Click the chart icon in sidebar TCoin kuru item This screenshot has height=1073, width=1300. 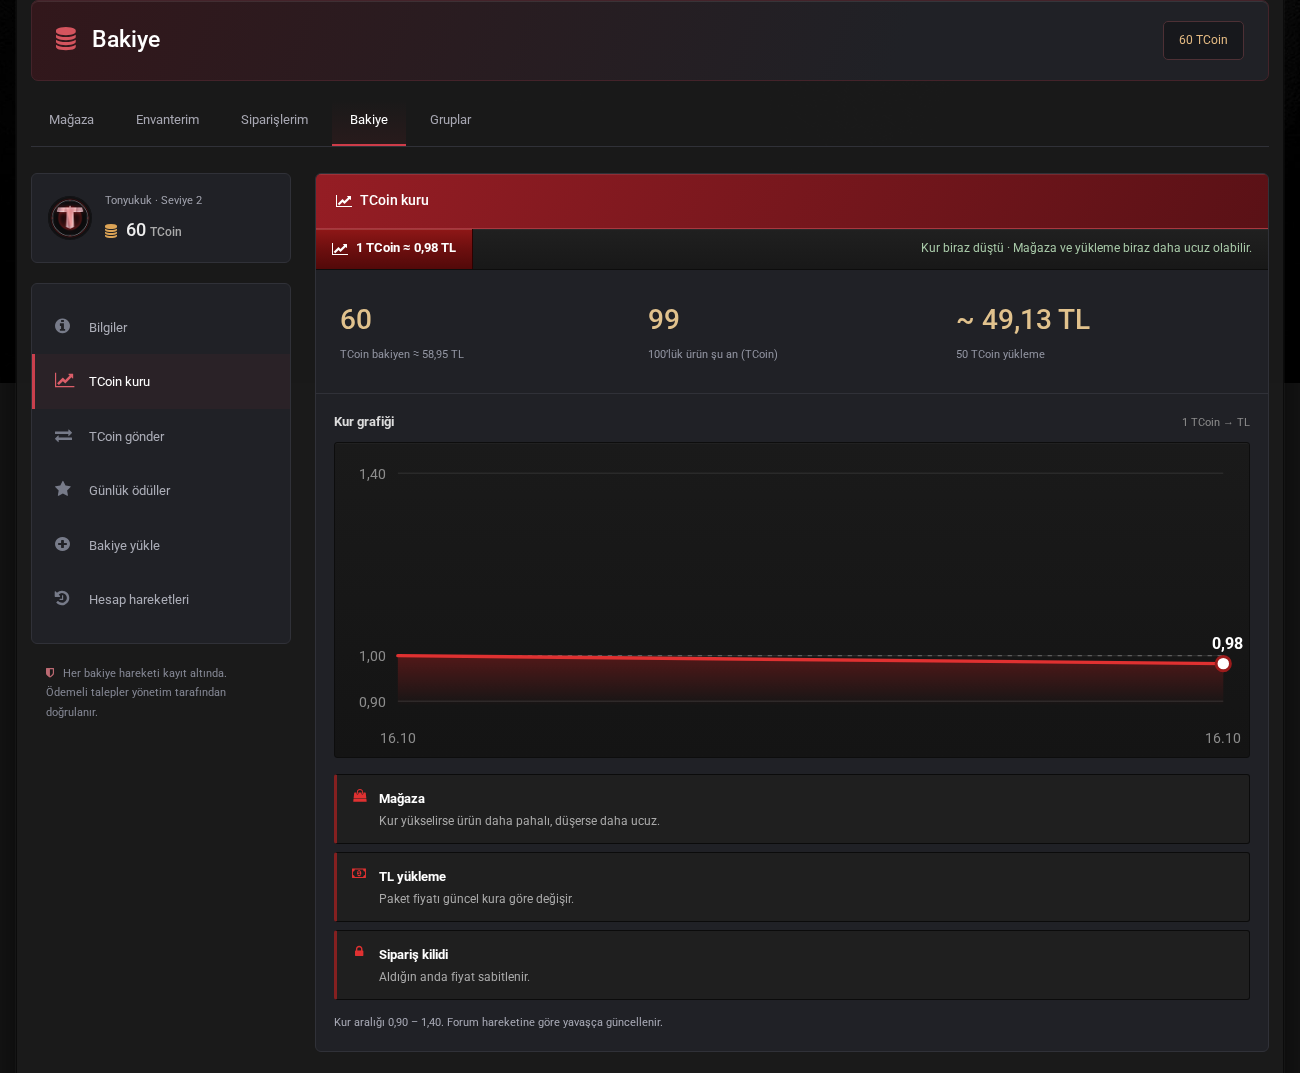click(64, 380)
